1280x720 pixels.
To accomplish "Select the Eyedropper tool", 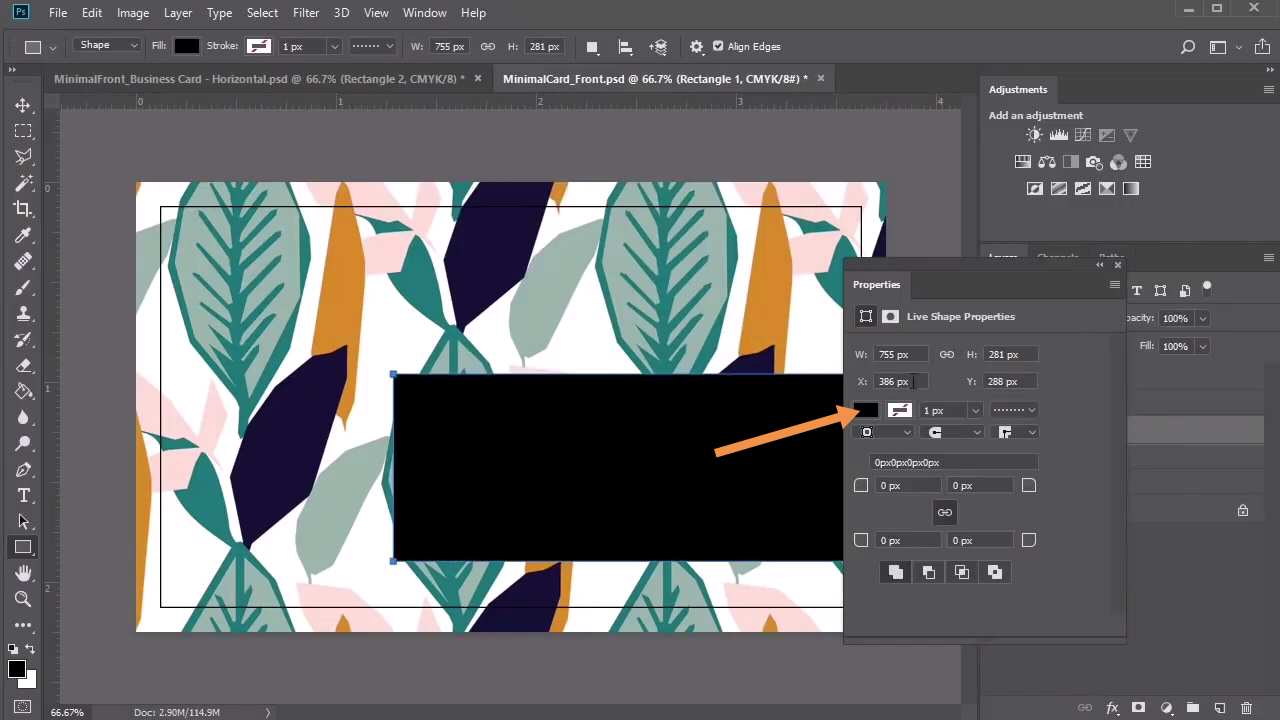I will [x=23, y=235].
